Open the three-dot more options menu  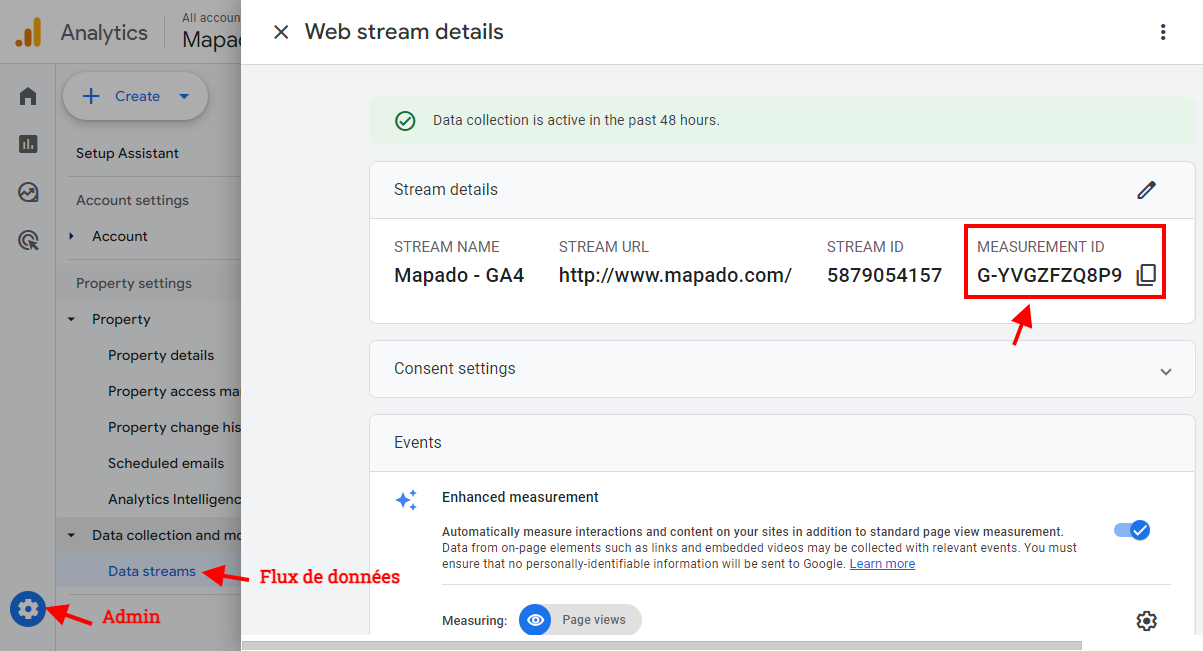[1162, 32]
